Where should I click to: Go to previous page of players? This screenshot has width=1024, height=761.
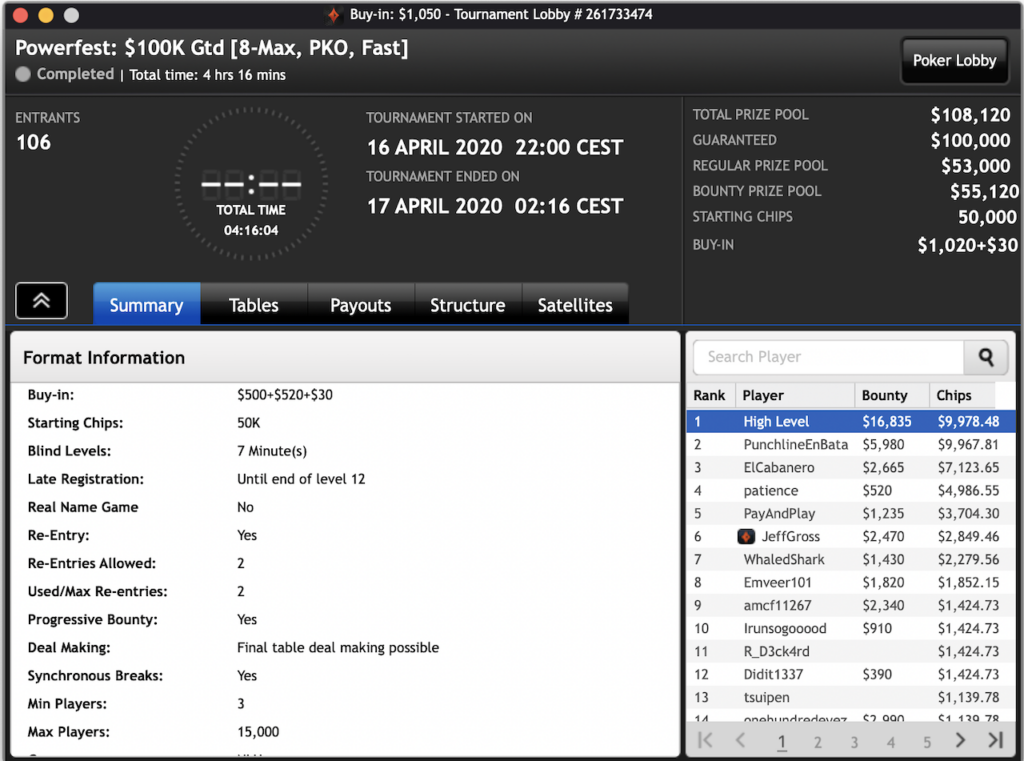pyautogui.click(x=741, y=741)
